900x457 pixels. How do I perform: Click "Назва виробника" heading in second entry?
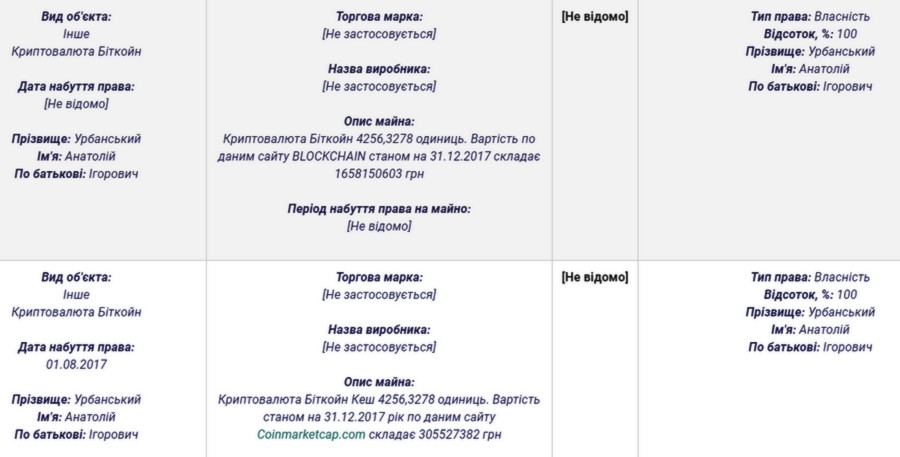click(x=379, y=329)
